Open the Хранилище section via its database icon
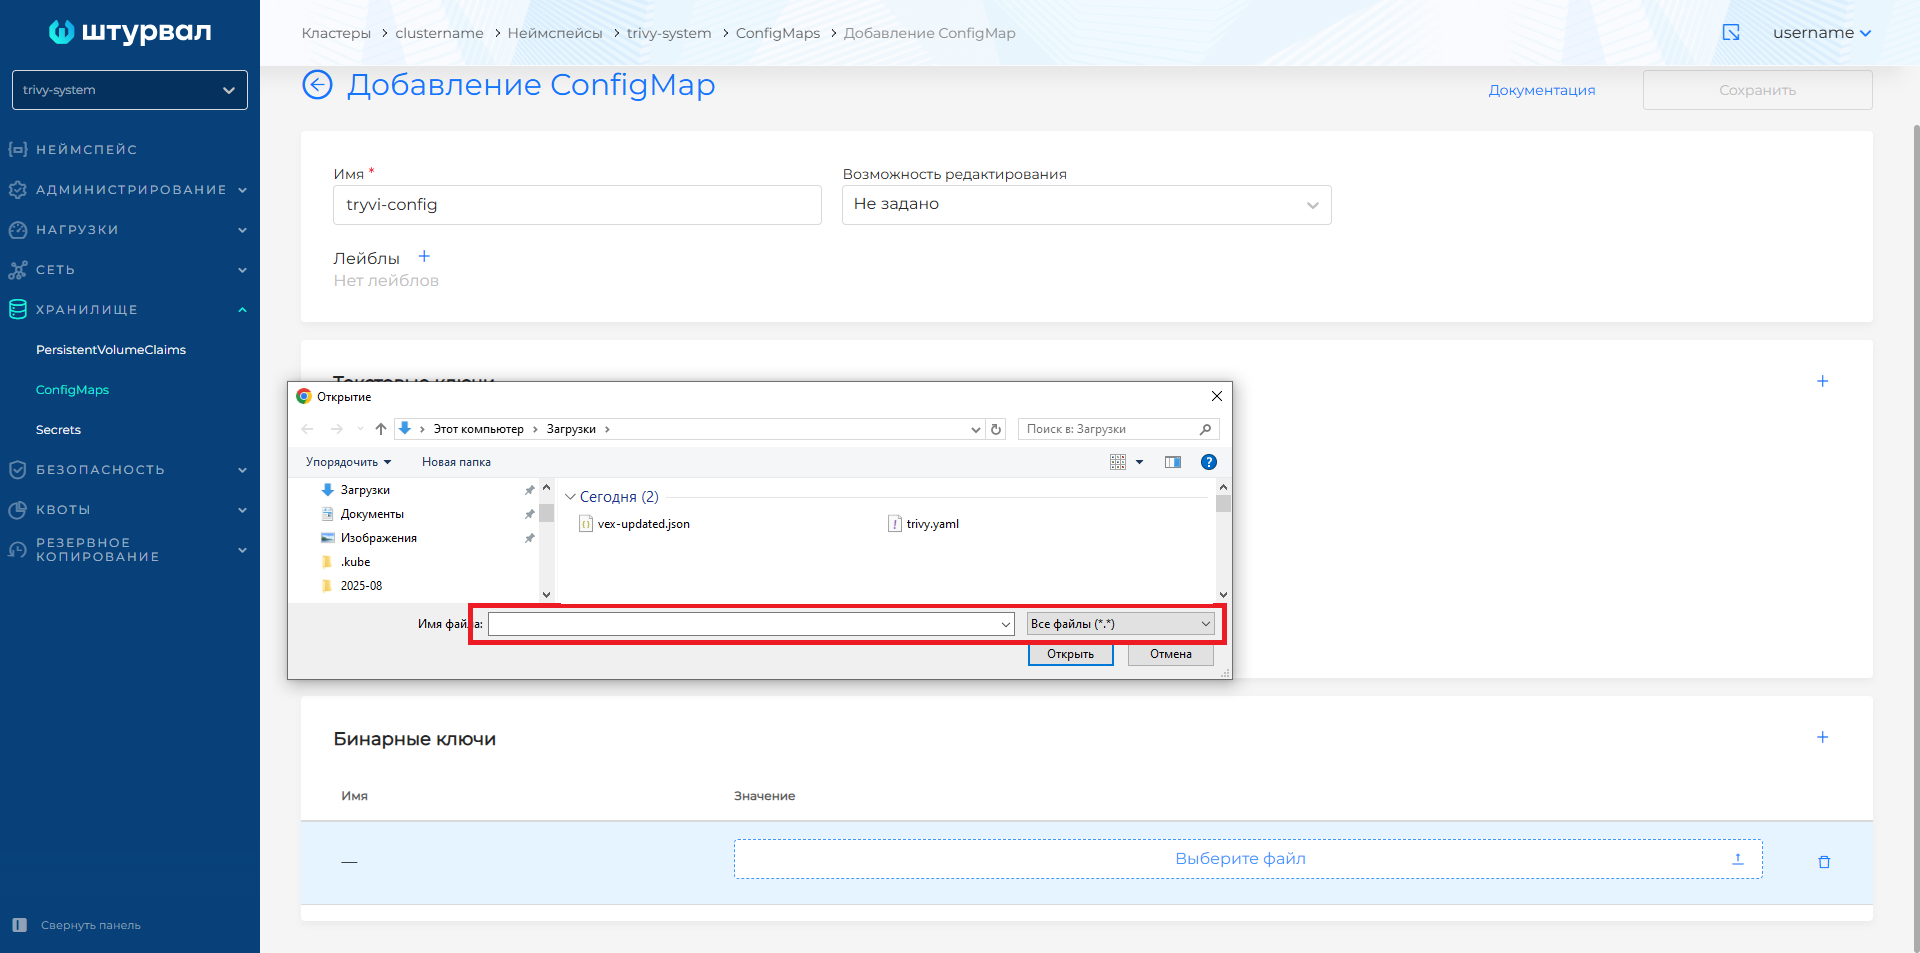The width and height of the screenshot is (1920, 953). coord(17,309)
